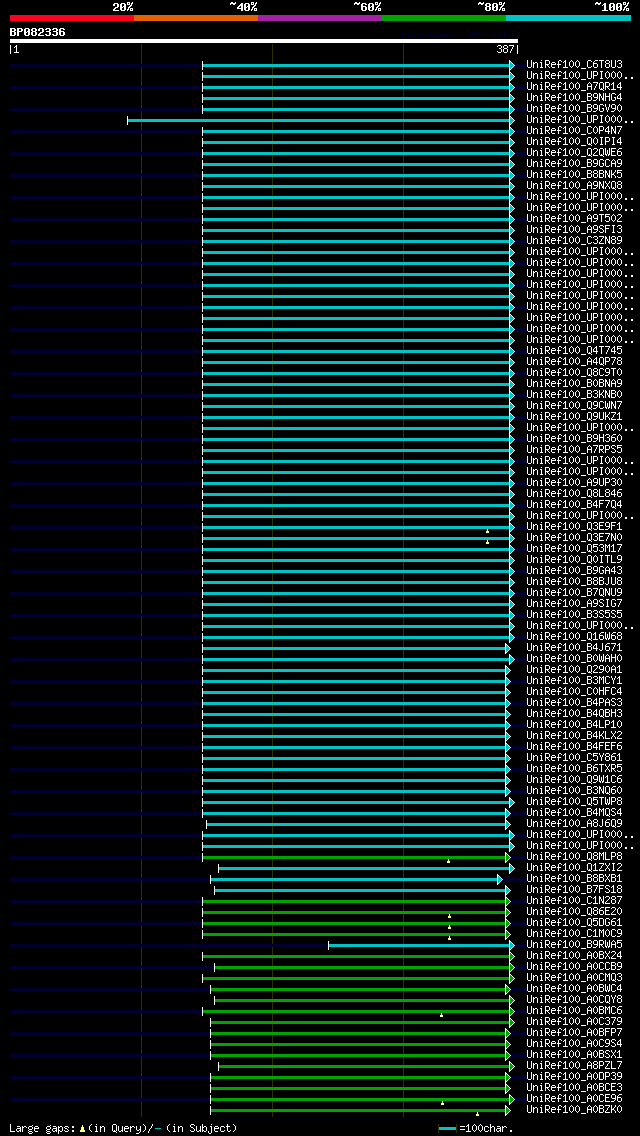Click the arrowhead ending the B4J671 alignment
This screenshot has width=640, height=1136.
tap(508, 648)
